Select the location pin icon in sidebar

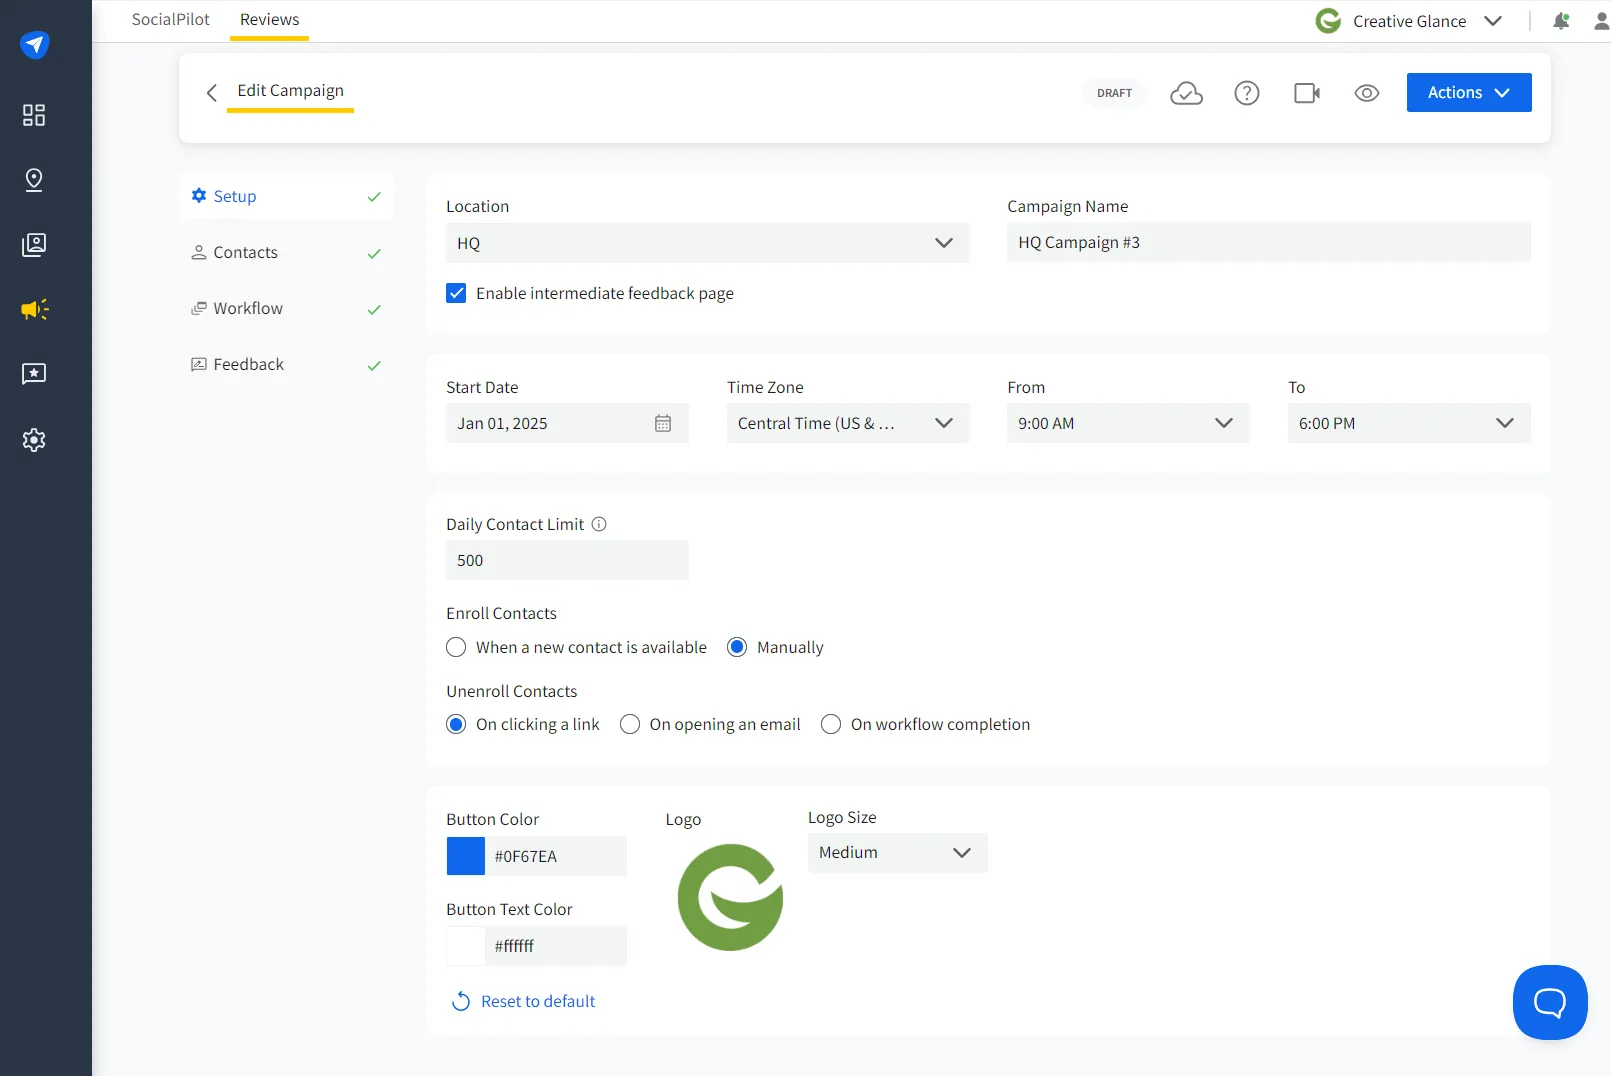point(33,180)
